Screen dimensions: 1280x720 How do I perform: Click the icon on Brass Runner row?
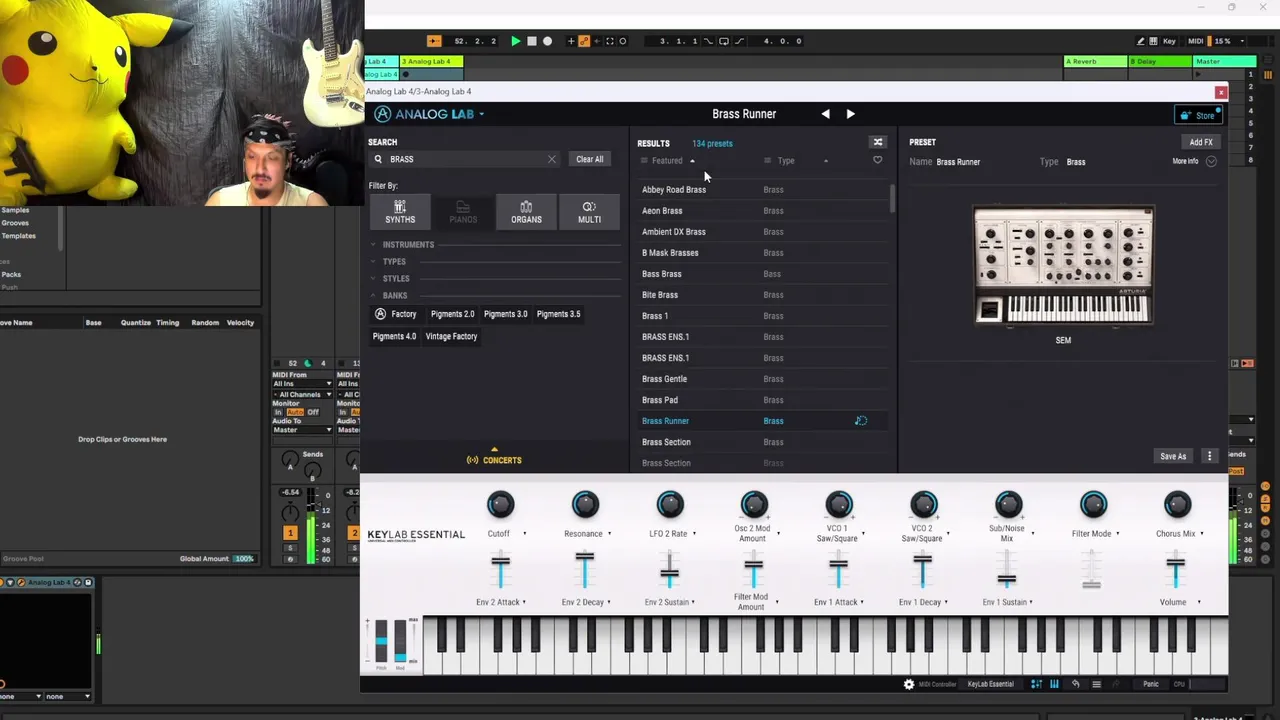(860, 421)
